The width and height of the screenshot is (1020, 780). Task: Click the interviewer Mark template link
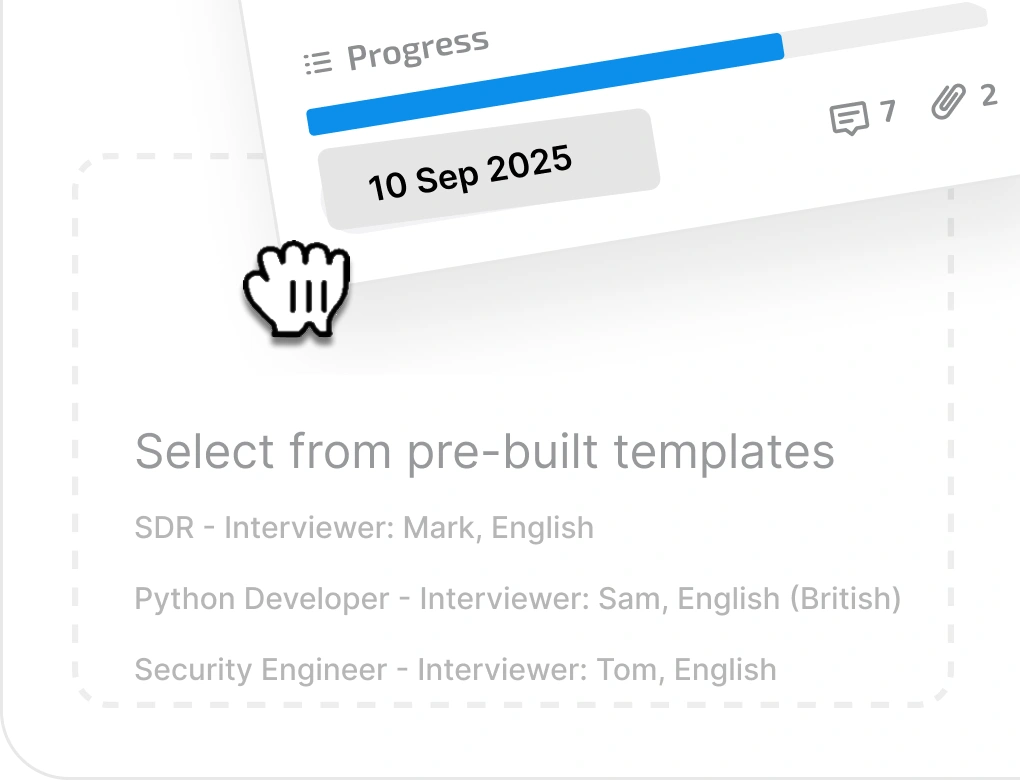364,527
